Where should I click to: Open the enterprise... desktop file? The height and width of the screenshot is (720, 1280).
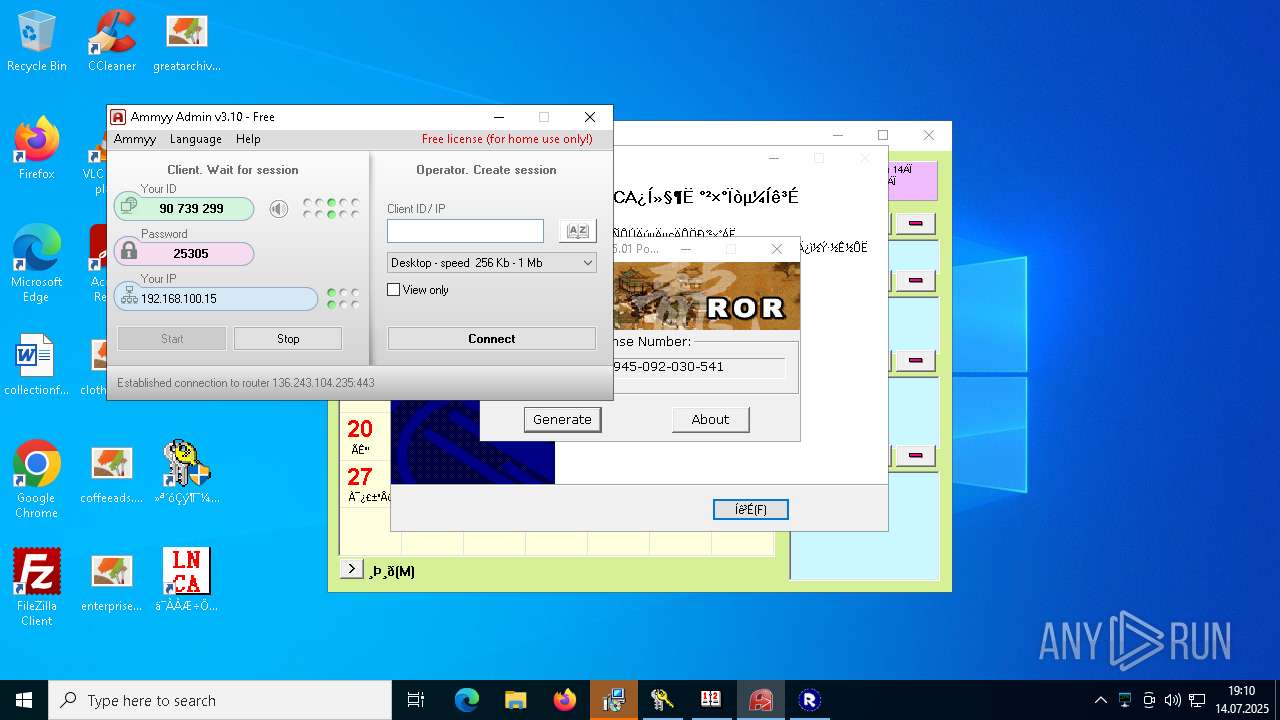pos(112,581)
